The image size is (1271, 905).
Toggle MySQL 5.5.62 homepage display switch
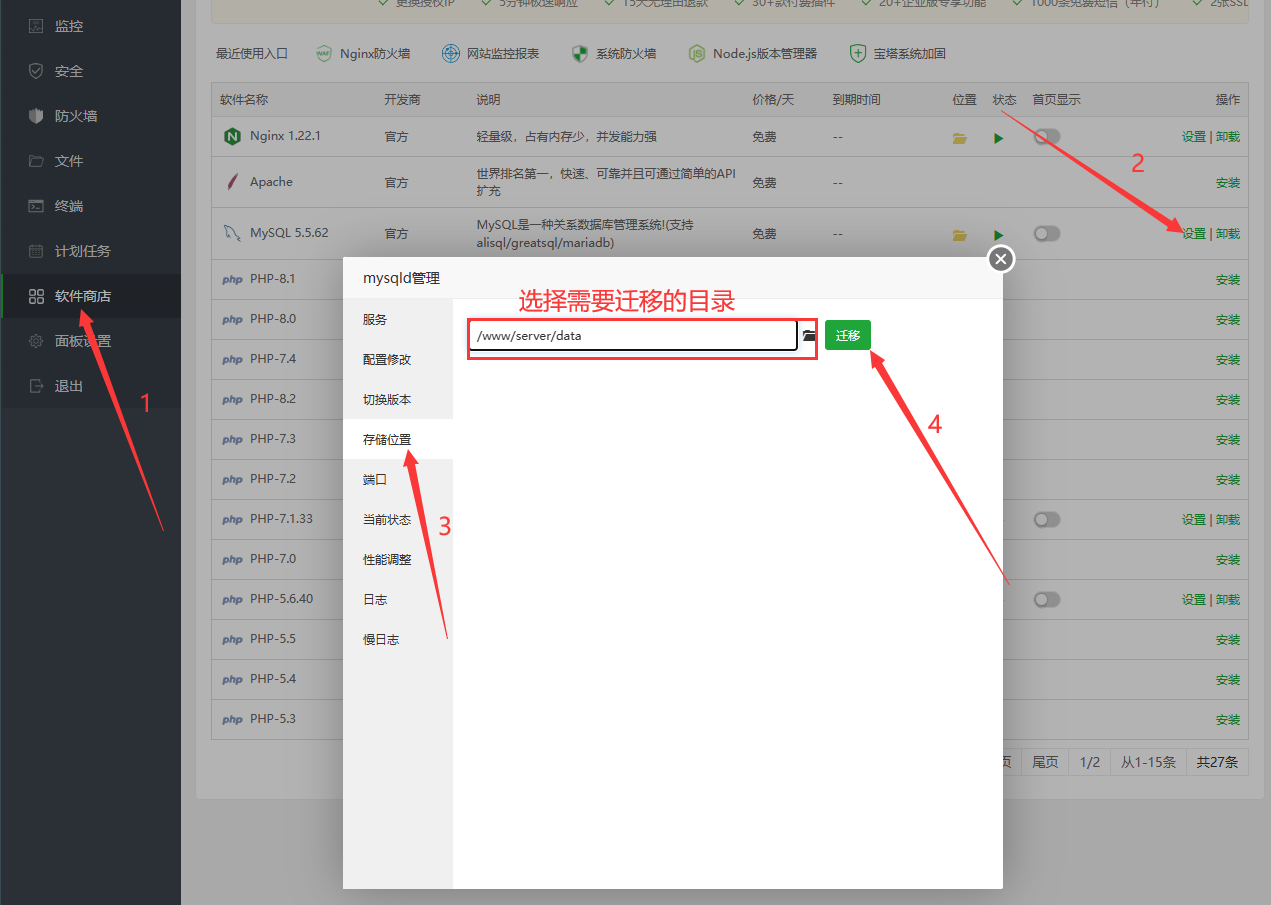[x=1047, y=233]
